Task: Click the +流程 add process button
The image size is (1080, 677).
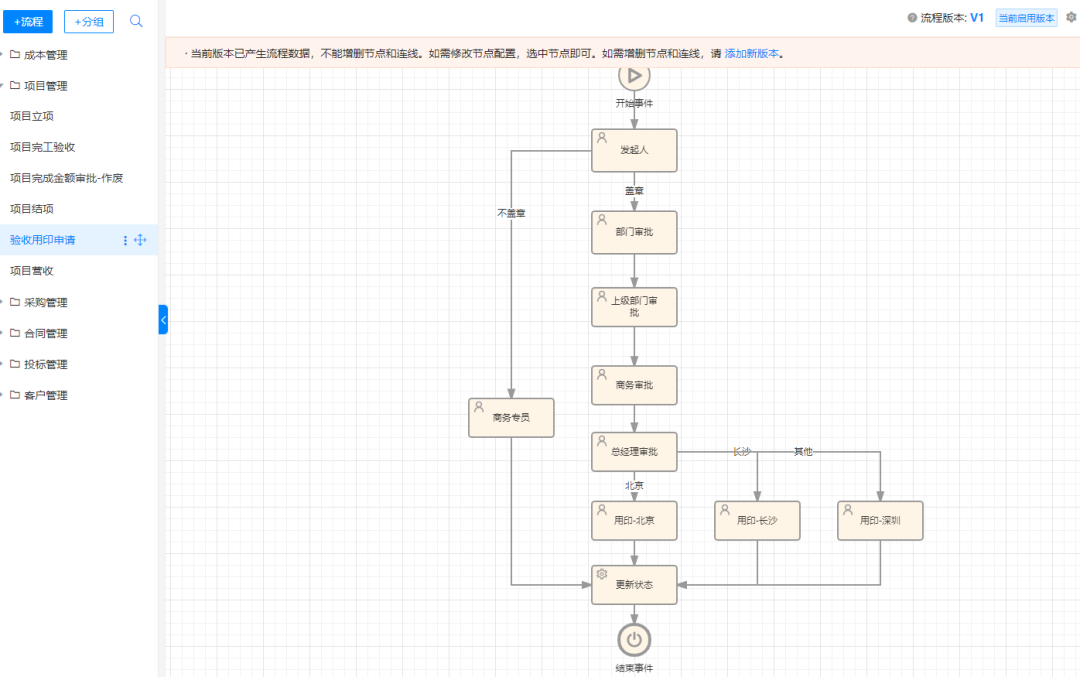Action: pyautogui.click(x=28, y=21)
